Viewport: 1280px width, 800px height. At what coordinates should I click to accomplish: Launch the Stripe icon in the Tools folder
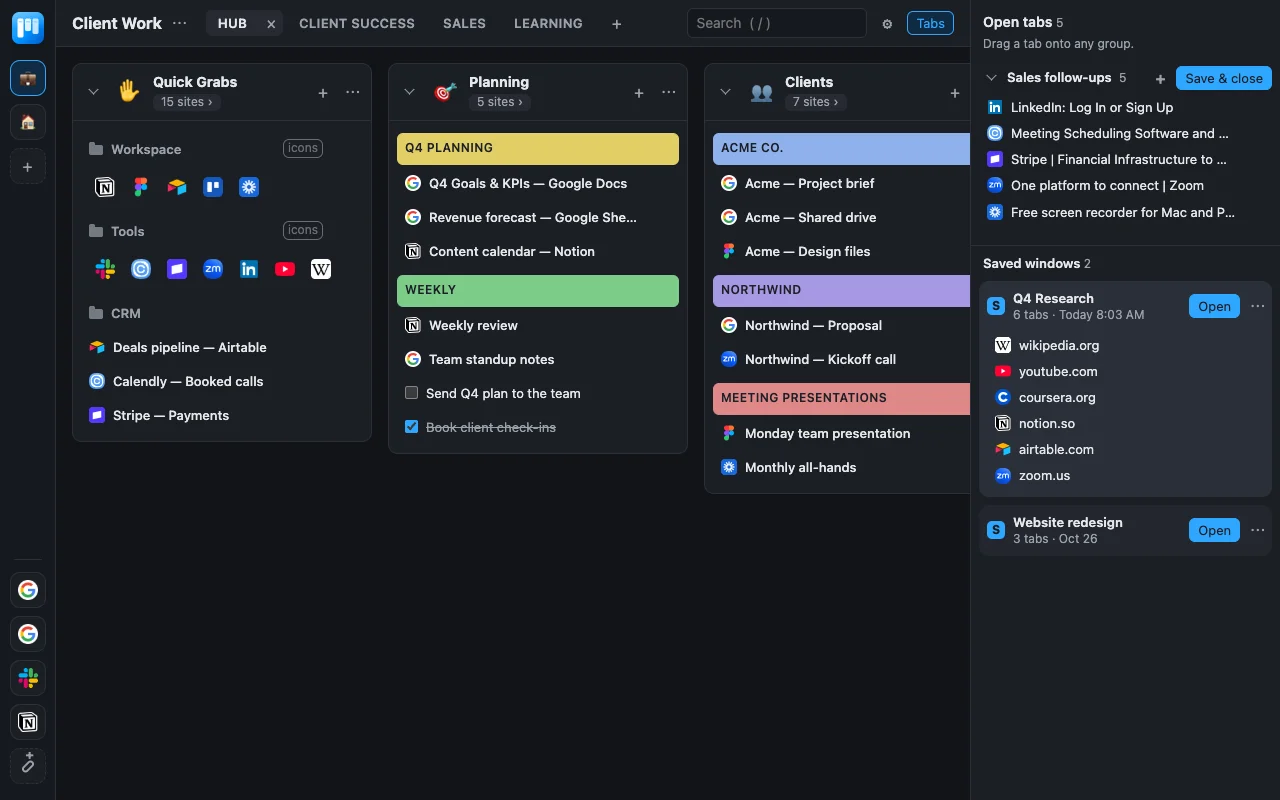[177, 269]
